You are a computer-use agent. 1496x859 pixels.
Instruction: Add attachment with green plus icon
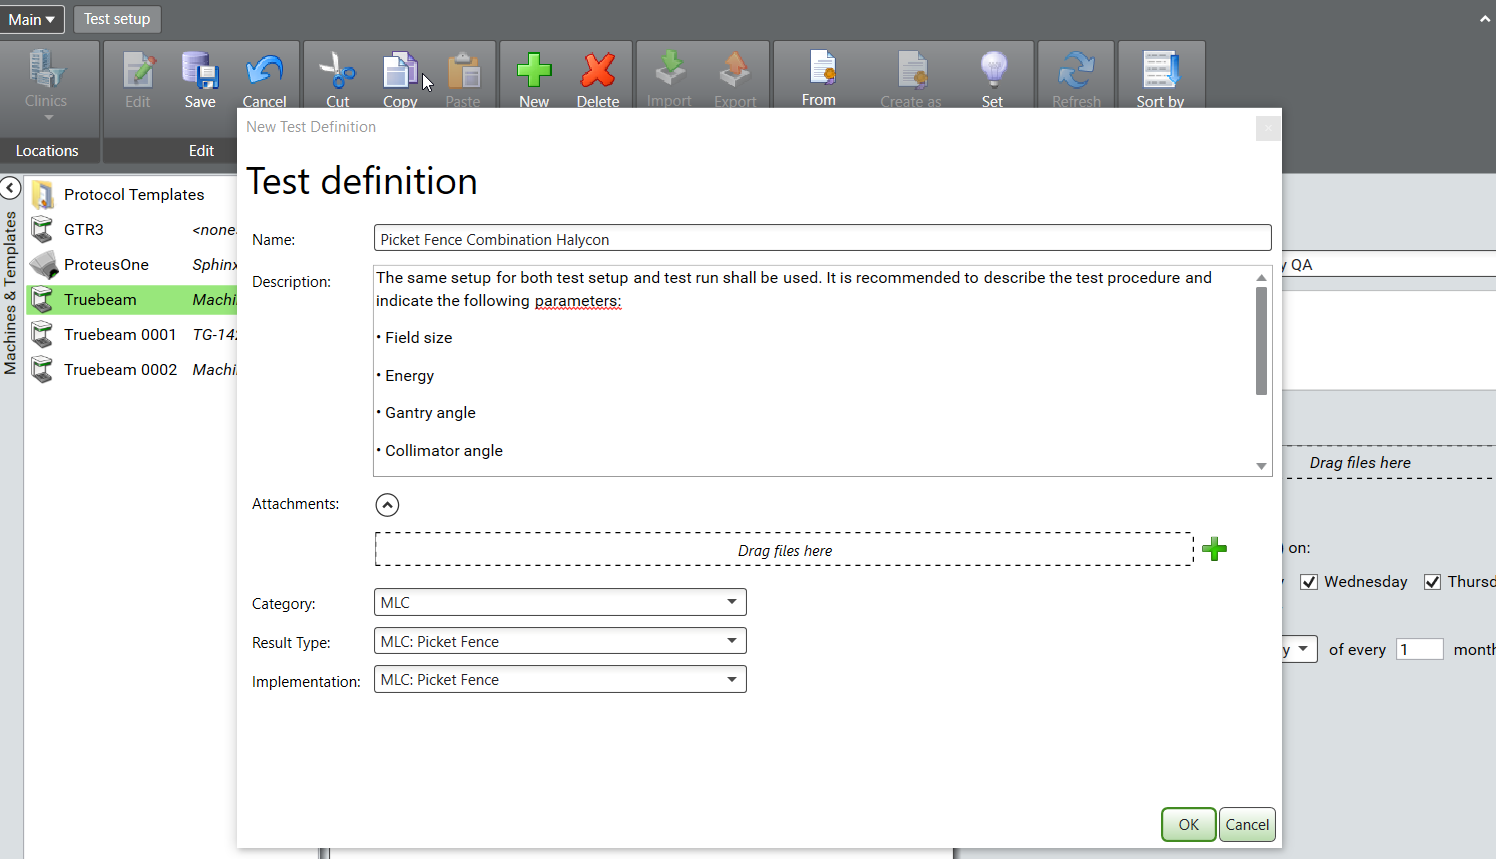coord(1214,549)
